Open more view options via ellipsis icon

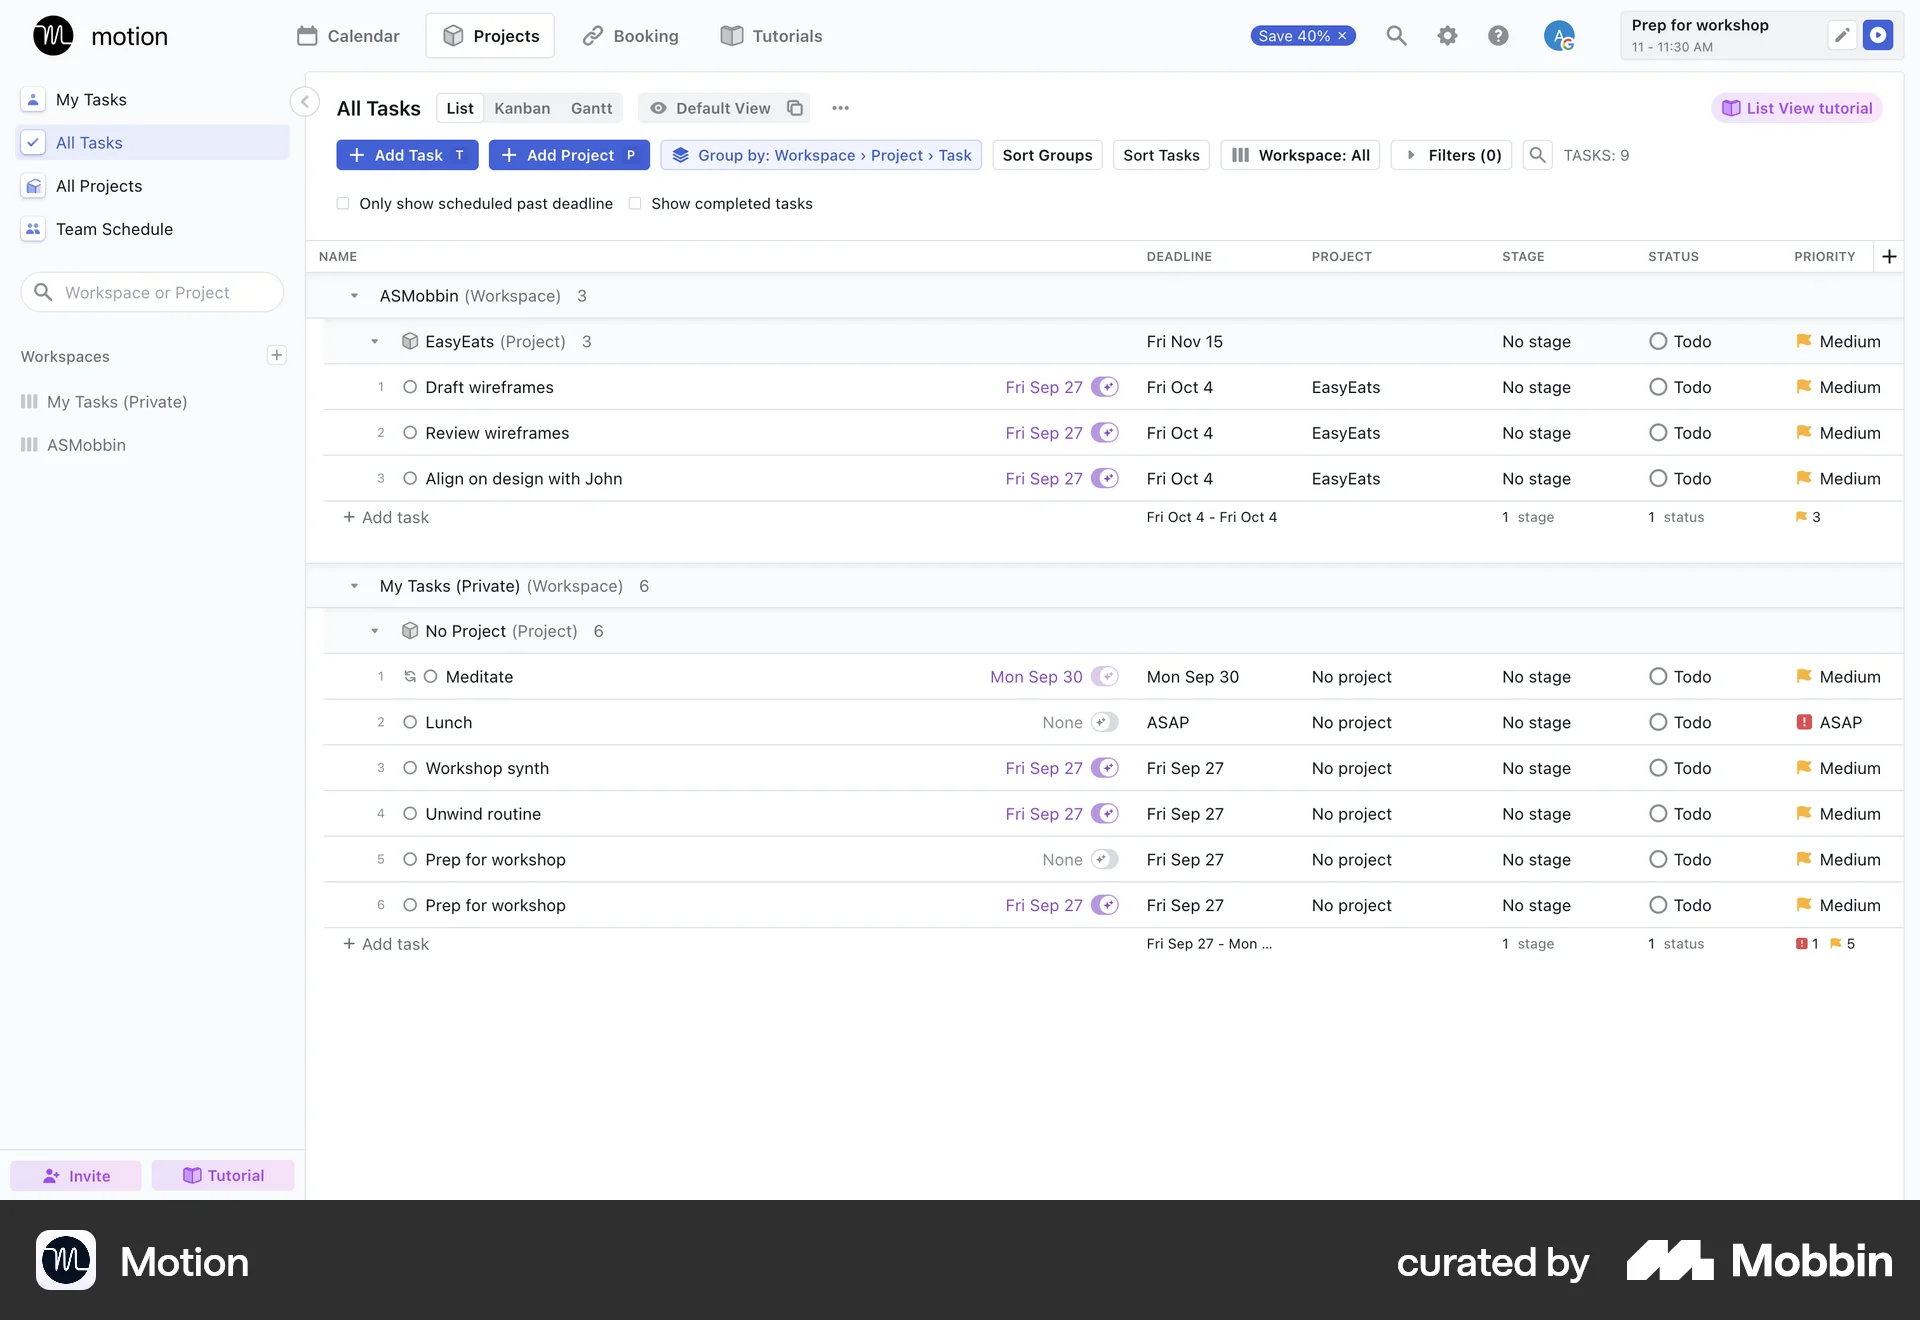coord(840,108)
